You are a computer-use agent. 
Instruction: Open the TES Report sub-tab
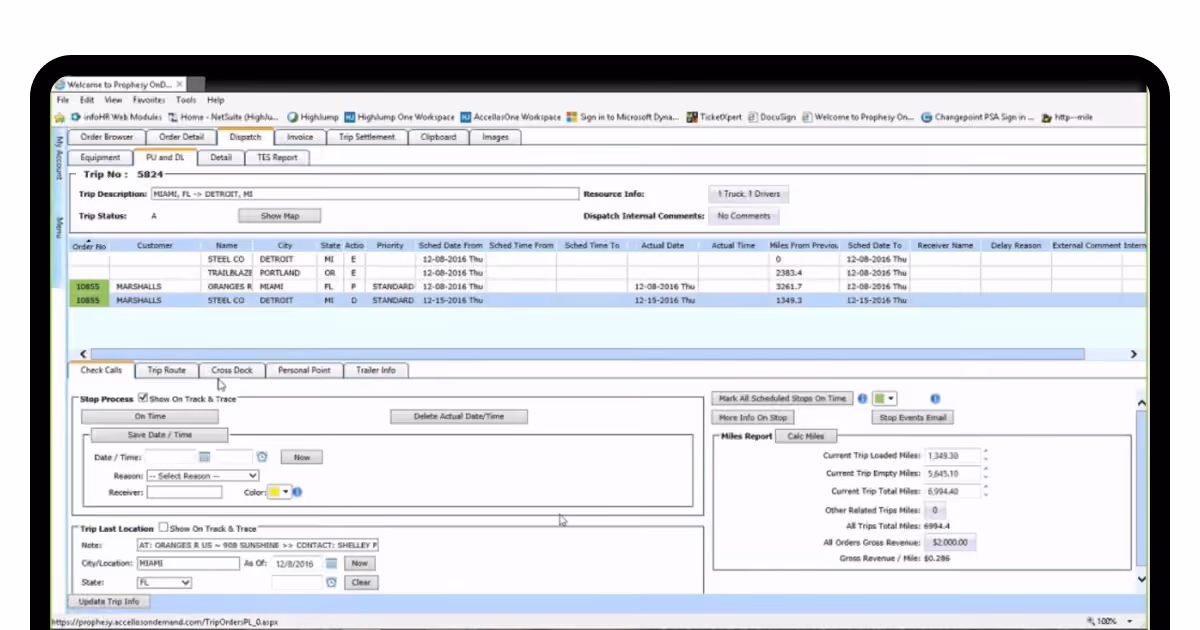pyautogui.click(x=277, y=157)
